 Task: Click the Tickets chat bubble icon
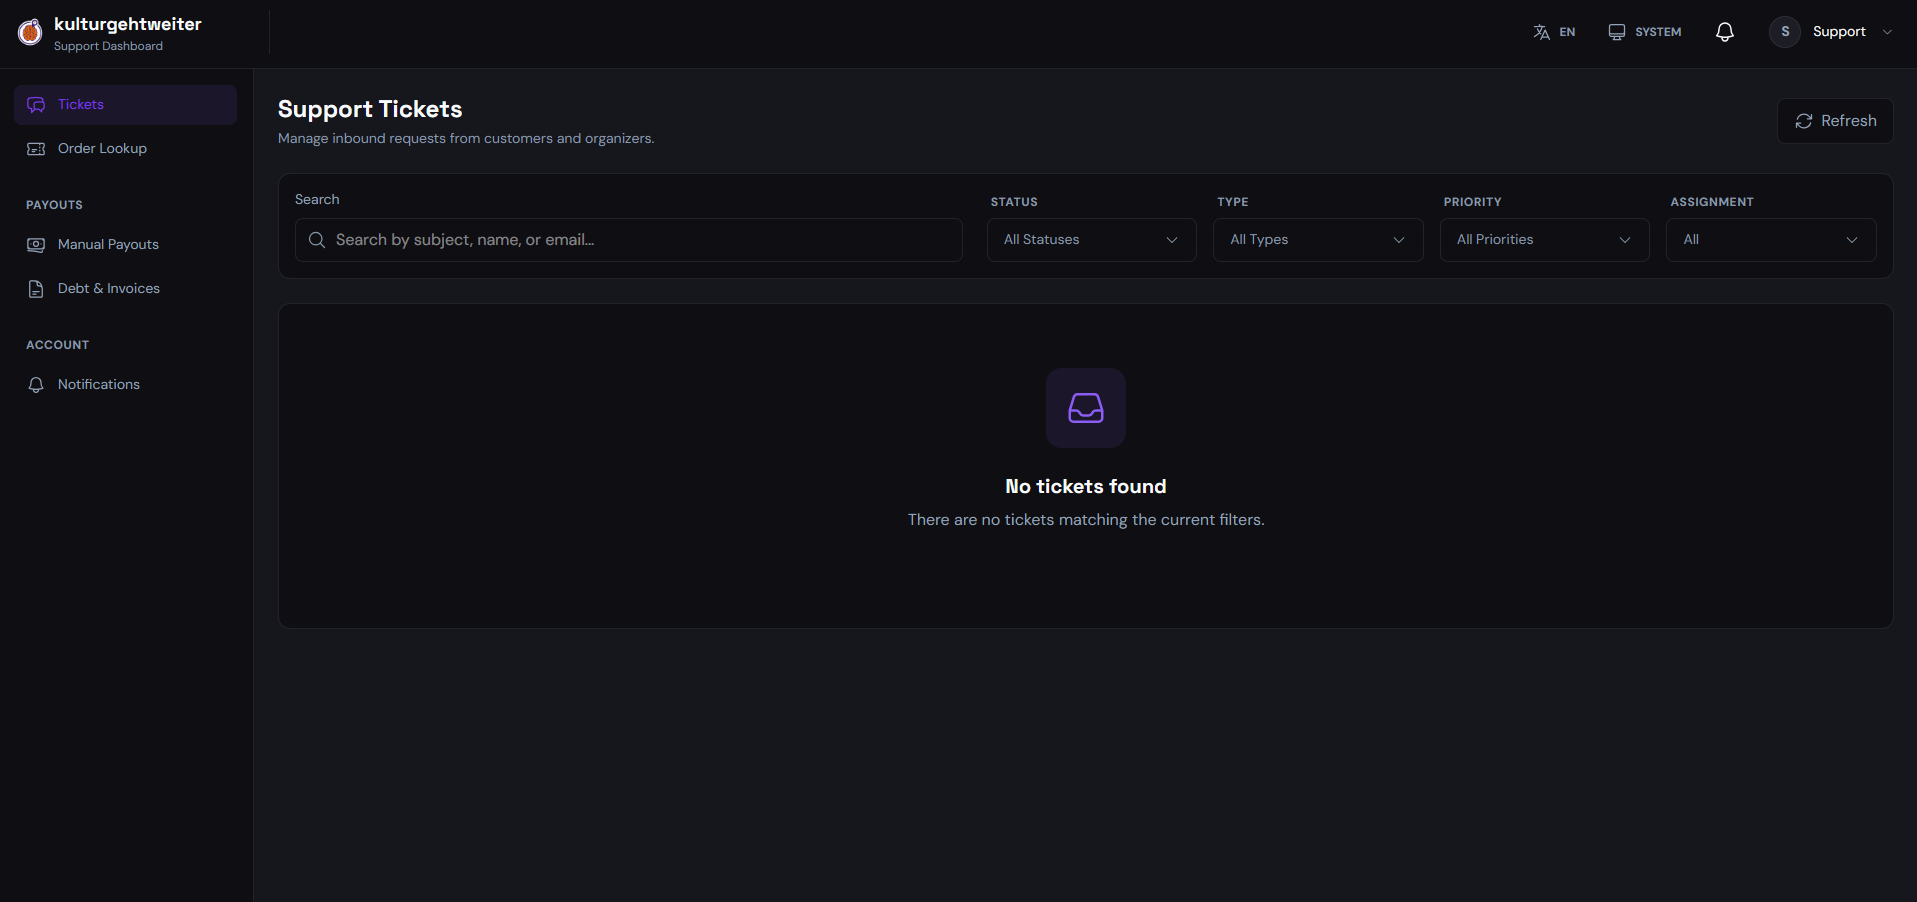click(36, 105)
